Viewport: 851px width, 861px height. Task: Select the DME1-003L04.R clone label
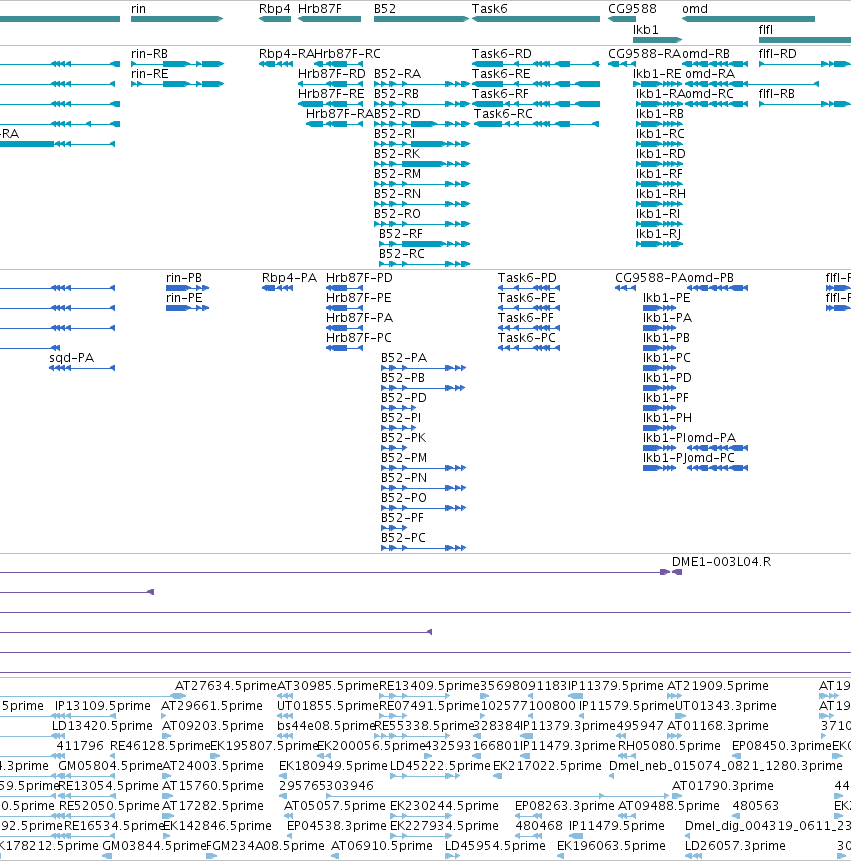tap(721, 562)
